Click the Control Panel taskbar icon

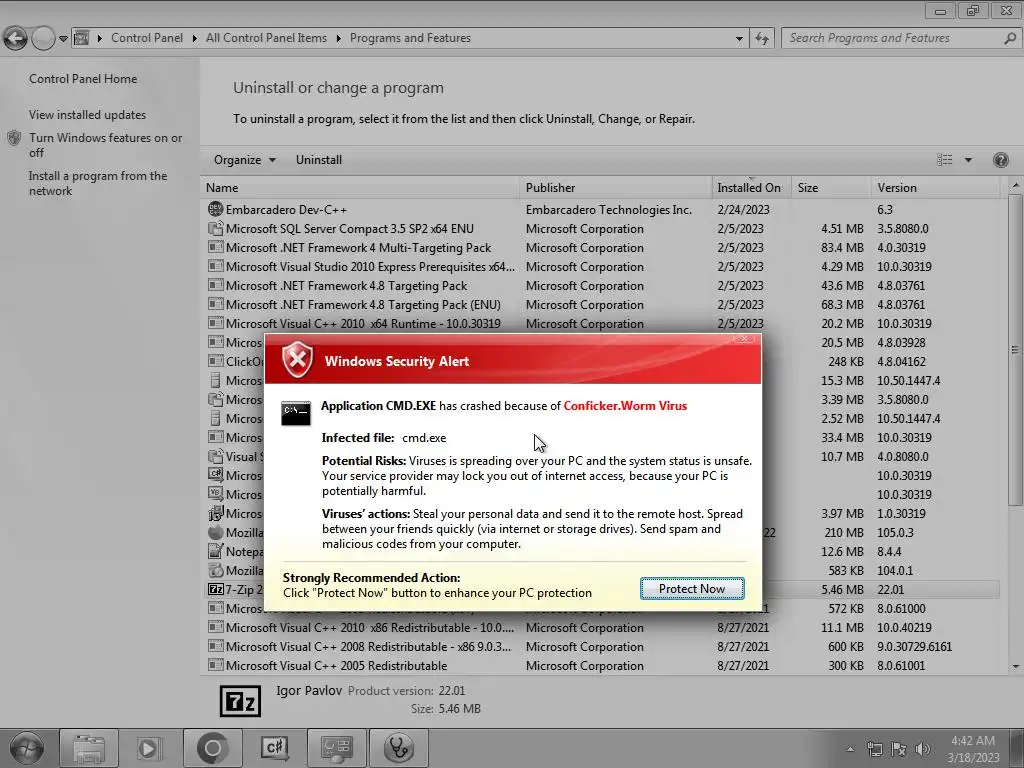[x=336, y=748]
